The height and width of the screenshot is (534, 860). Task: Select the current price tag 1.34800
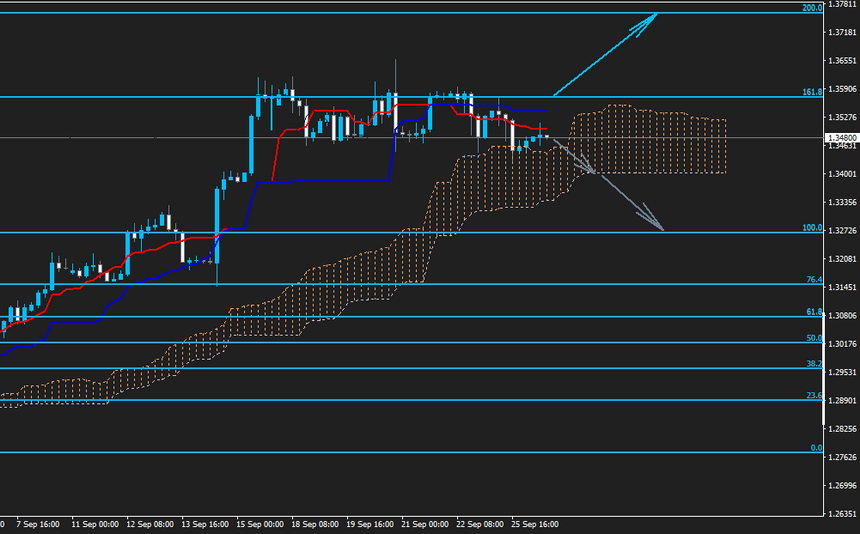pyautogui.click(x=841, y=138)
